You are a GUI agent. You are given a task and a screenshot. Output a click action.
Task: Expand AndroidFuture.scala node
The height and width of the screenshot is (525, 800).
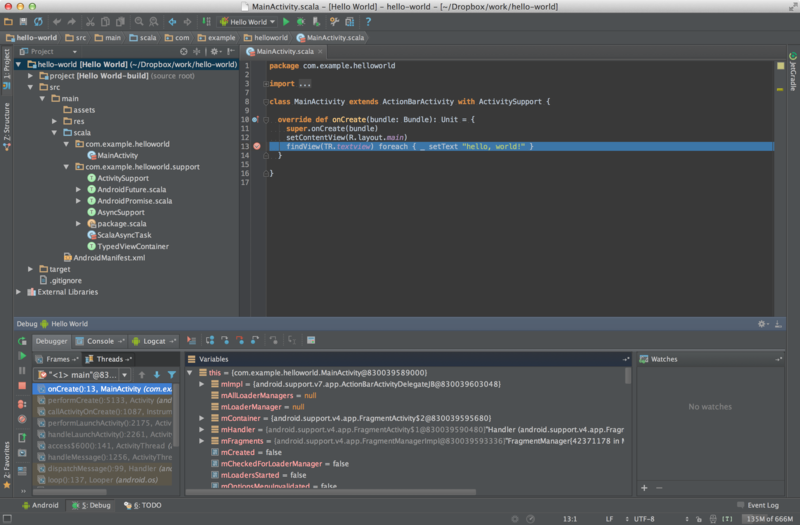click(78, 189)
